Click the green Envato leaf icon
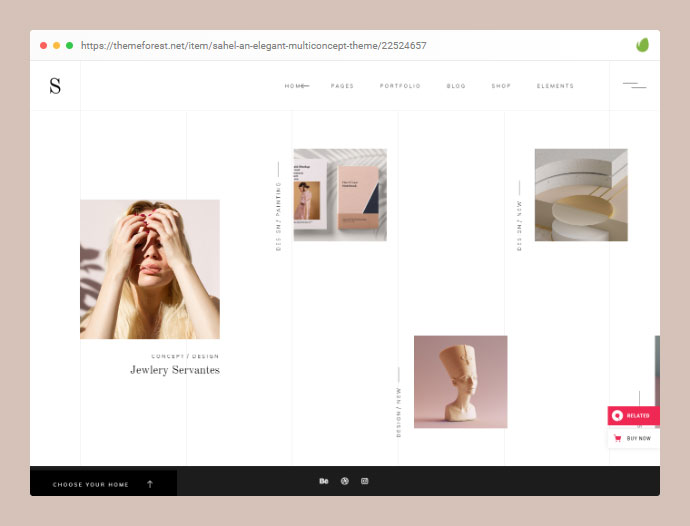 coord(642,45)
